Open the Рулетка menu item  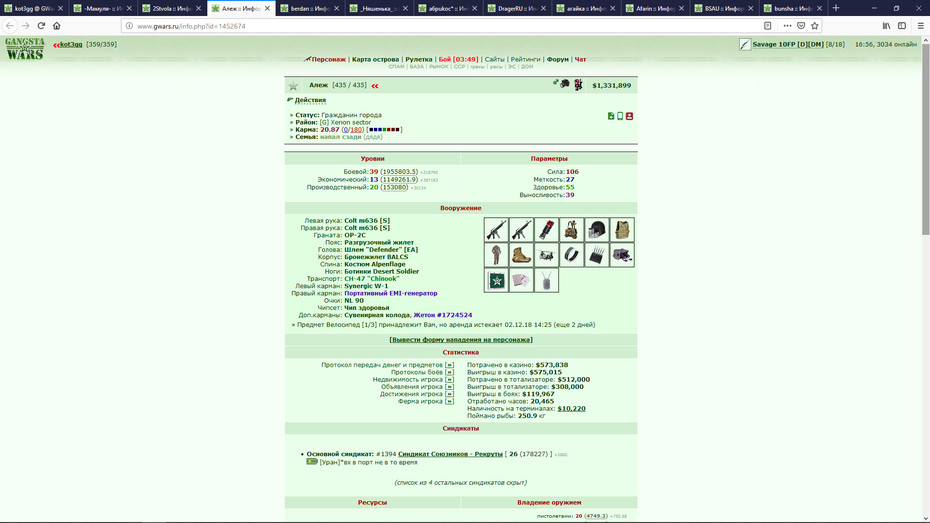419,59
